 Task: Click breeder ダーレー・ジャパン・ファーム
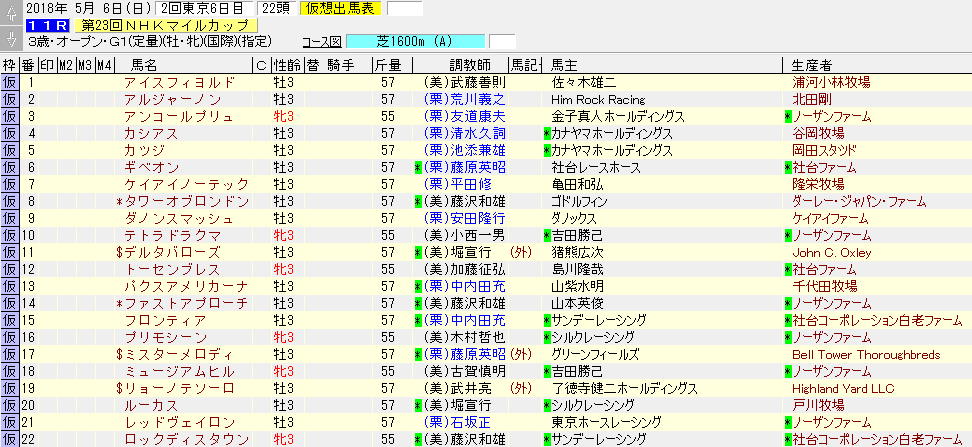tap(859, 201)
